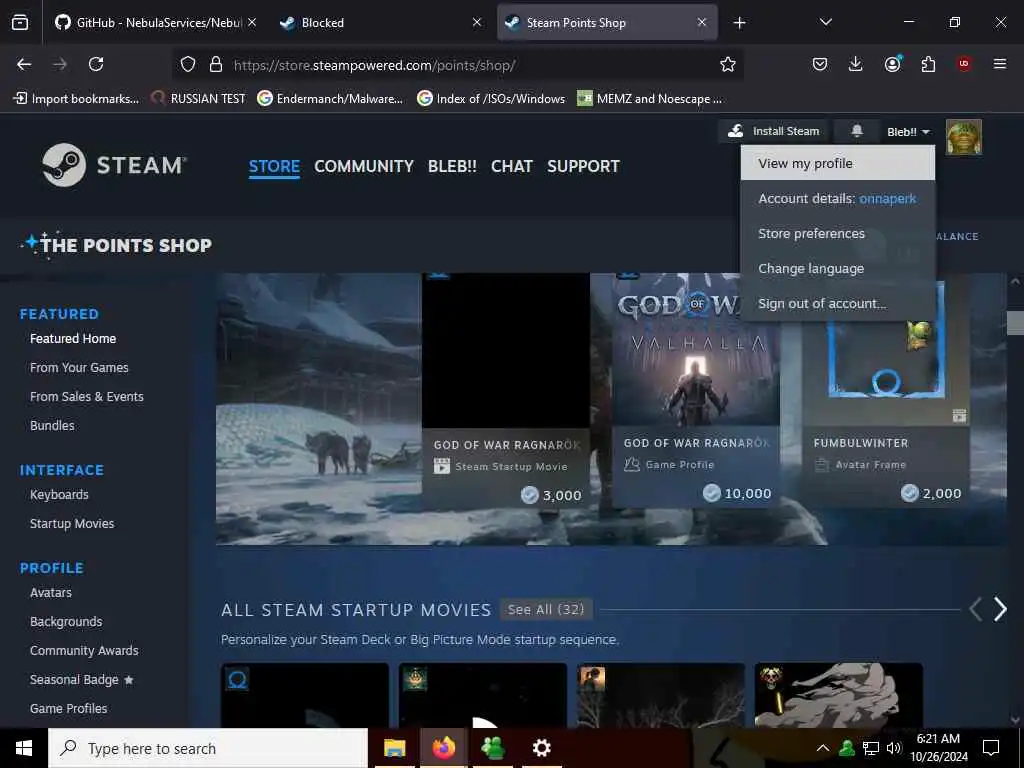Image resolution: width=1024 pixels, height=768 pixels.
Task: Open Firefox hamburger menu
Action: [x=1000, y=64]
